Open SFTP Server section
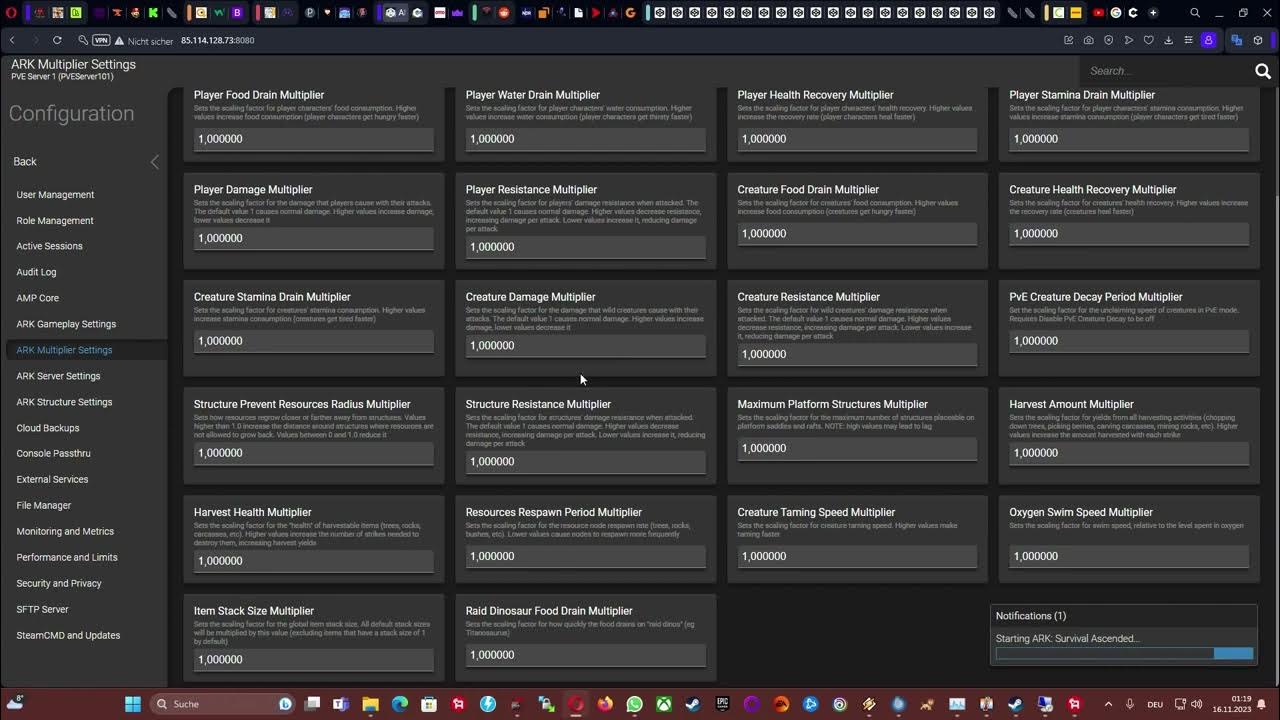Screen dimensions: 1280x720 click(x=42, y=609)
